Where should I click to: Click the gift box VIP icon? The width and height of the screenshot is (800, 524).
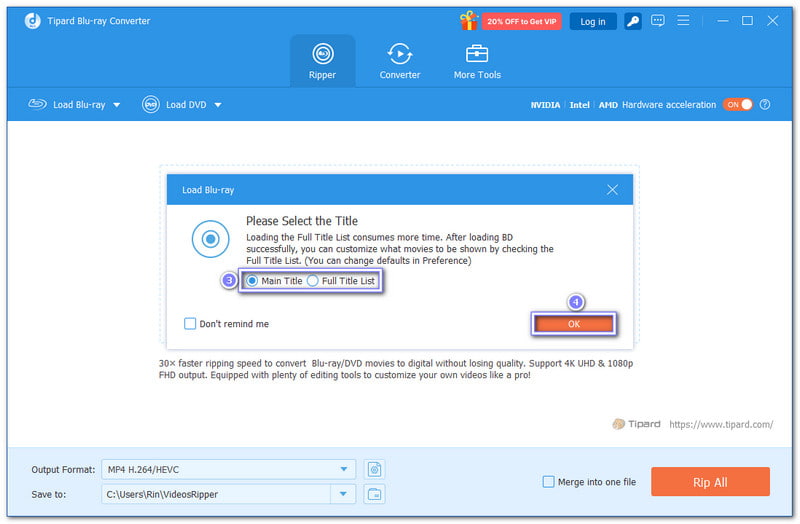[x=469, y=21]
